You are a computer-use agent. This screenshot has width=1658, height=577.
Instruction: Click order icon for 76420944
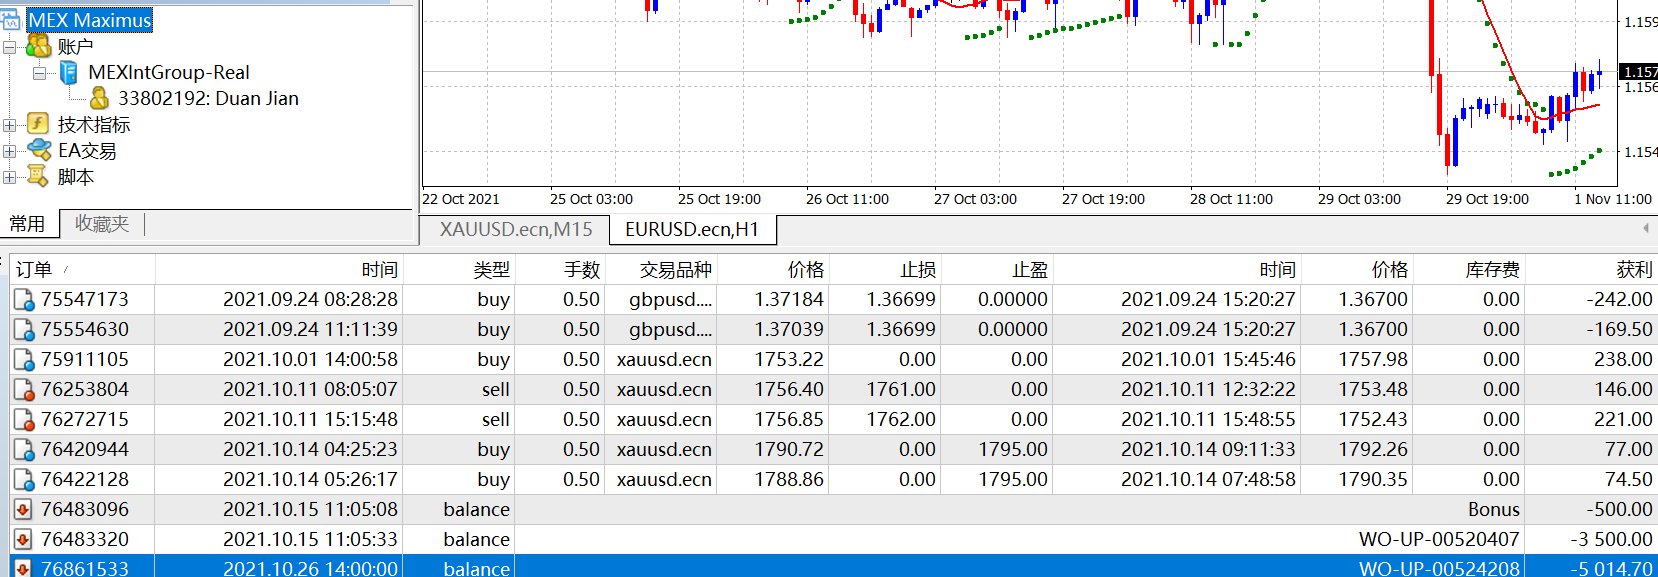click(23, 449)
